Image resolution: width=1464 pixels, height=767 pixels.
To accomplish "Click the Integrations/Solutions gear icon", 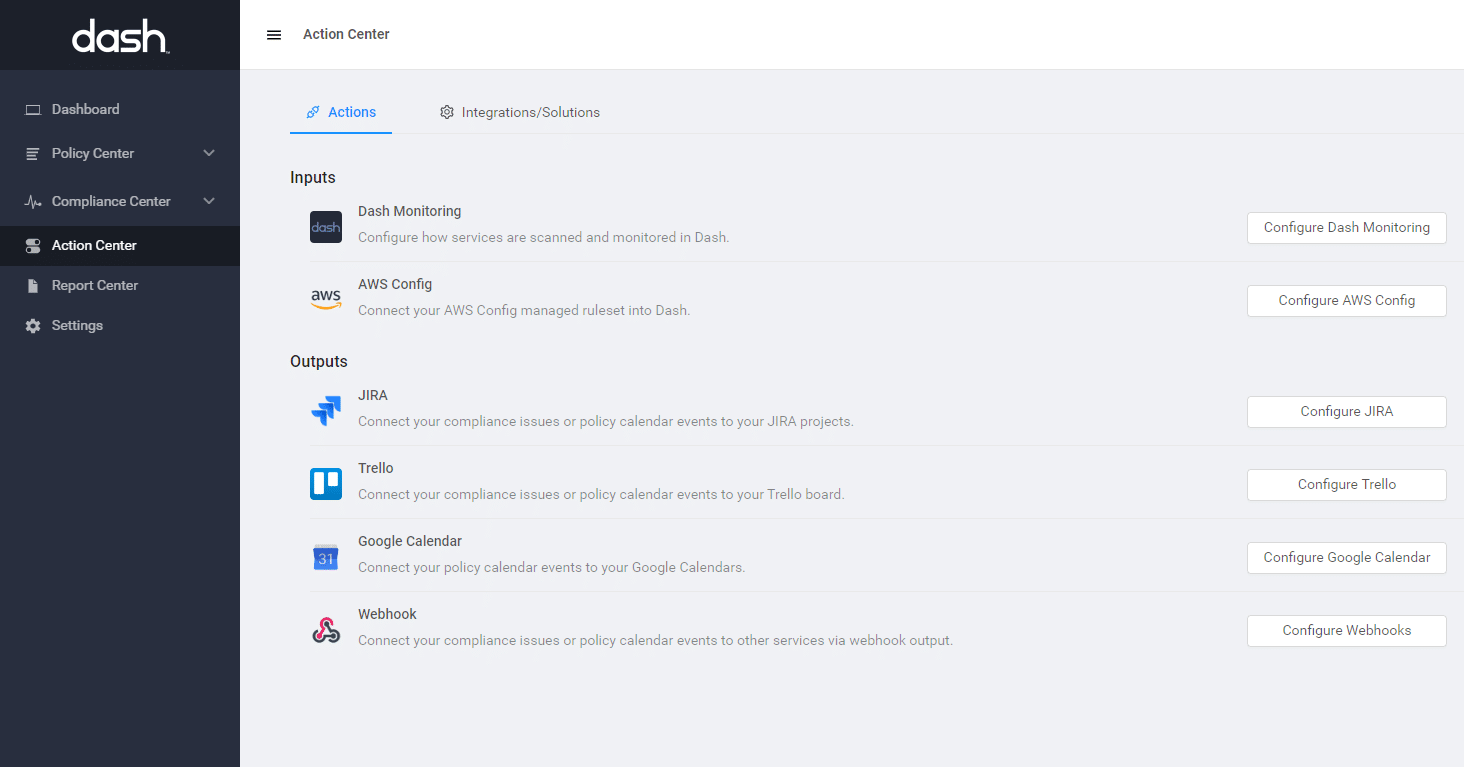I will (447, 112).
